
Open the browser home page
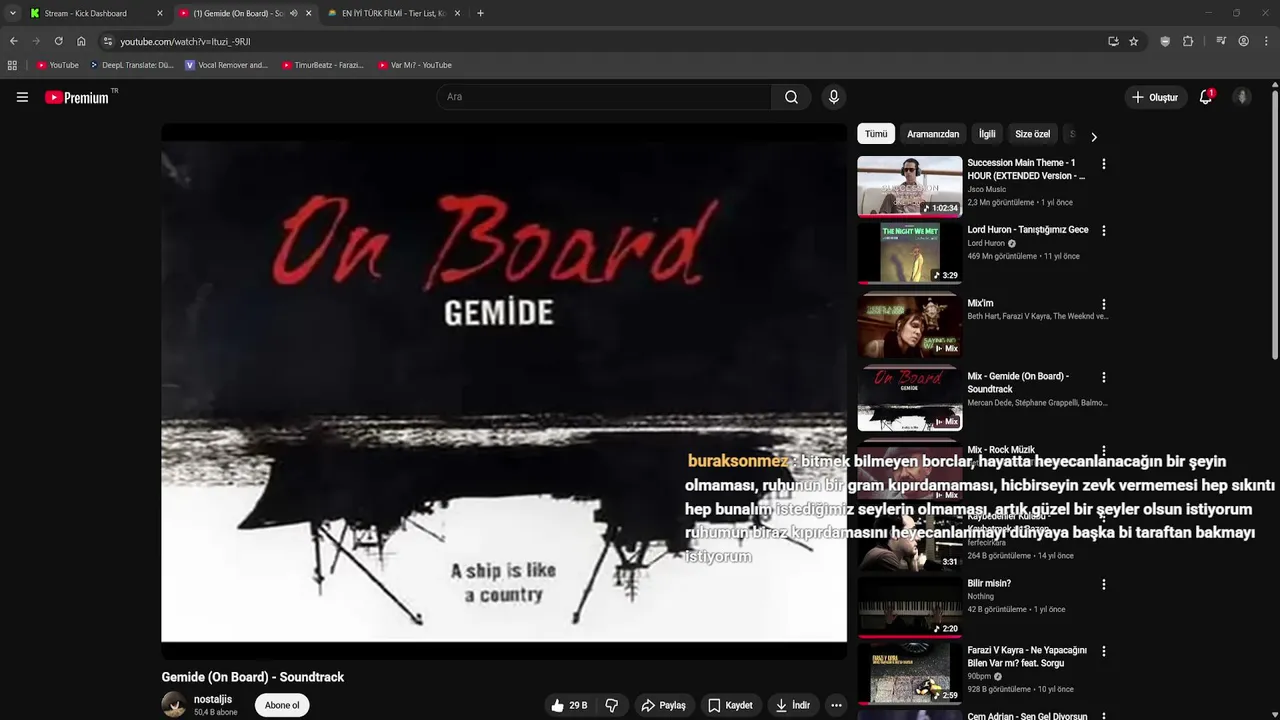point(81,41)
